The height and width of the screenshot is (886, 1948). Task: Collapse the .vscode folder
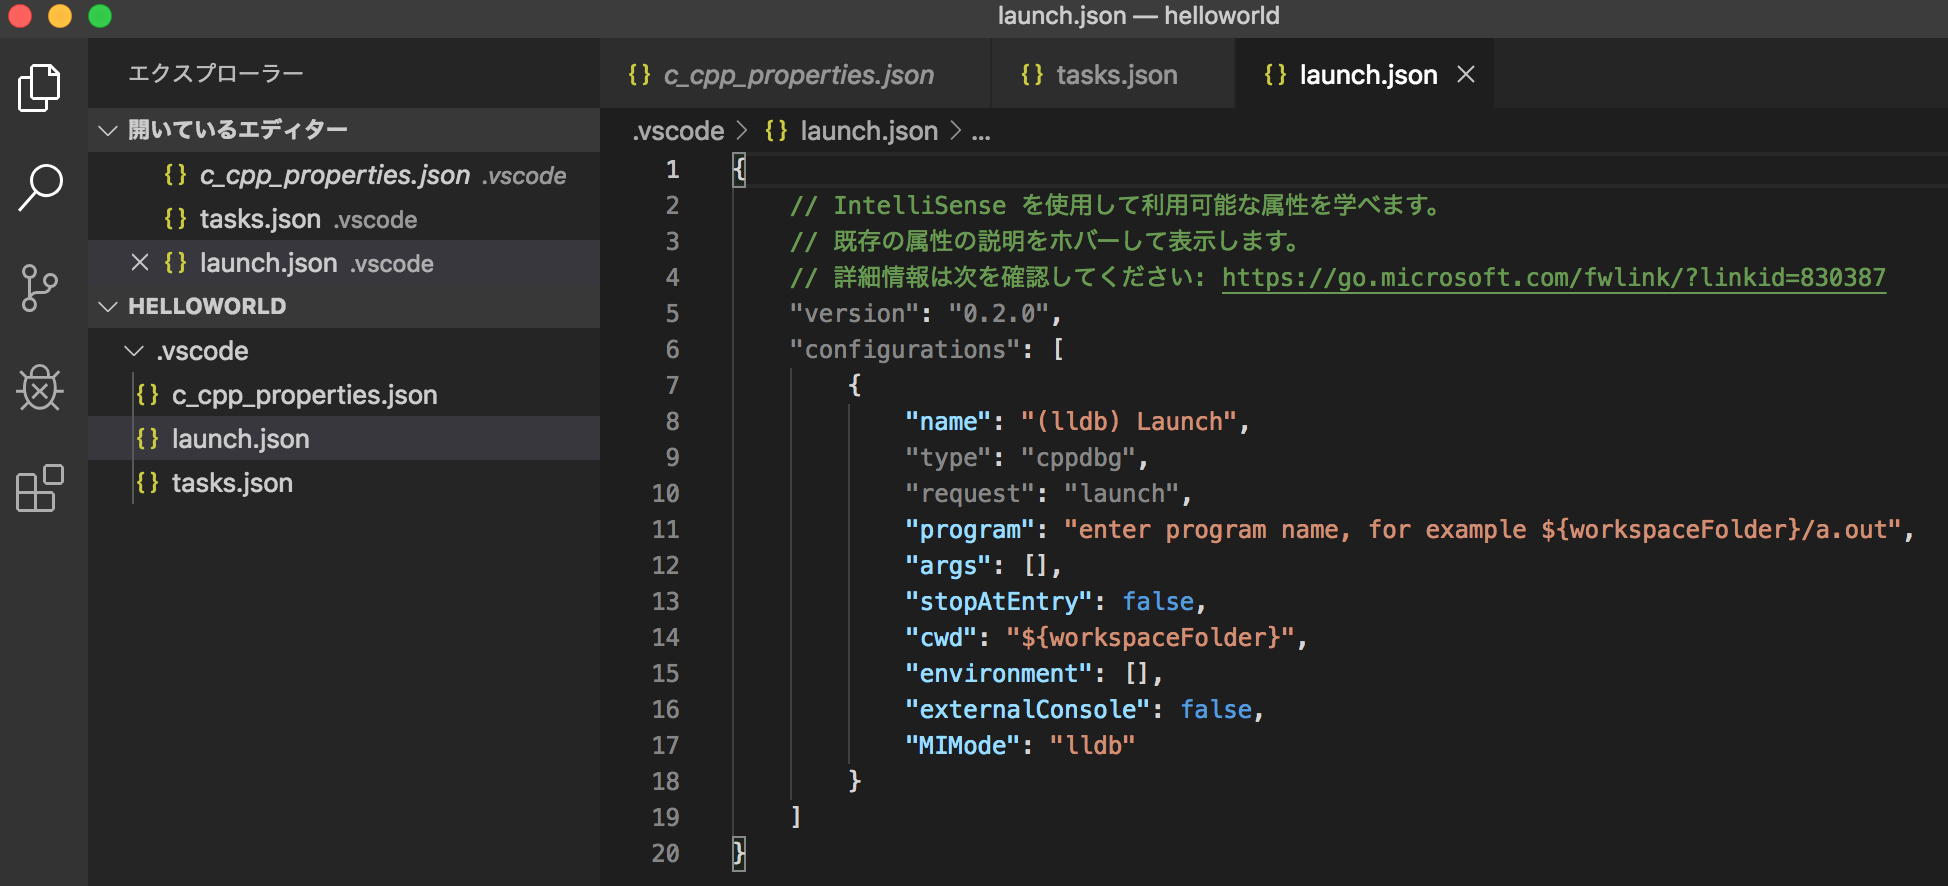[x=134, y=351]
